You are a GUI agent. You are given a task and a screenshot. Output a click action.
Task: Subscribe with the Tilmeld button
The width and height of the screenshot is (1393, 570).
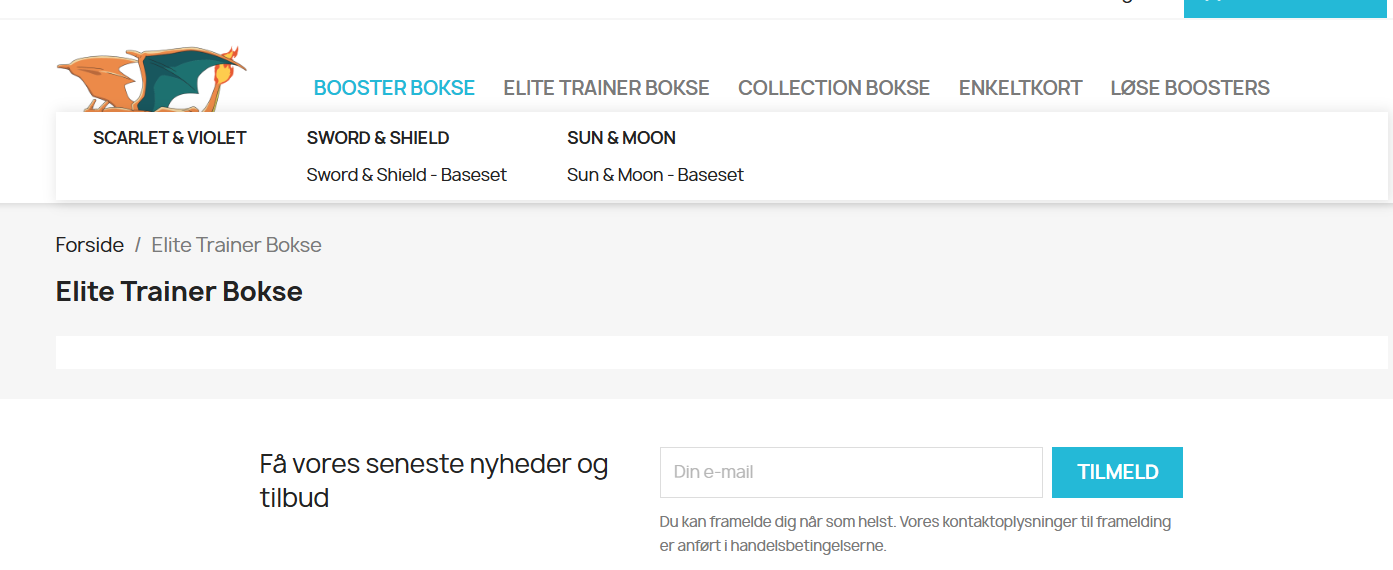(x=1117, y=472)
